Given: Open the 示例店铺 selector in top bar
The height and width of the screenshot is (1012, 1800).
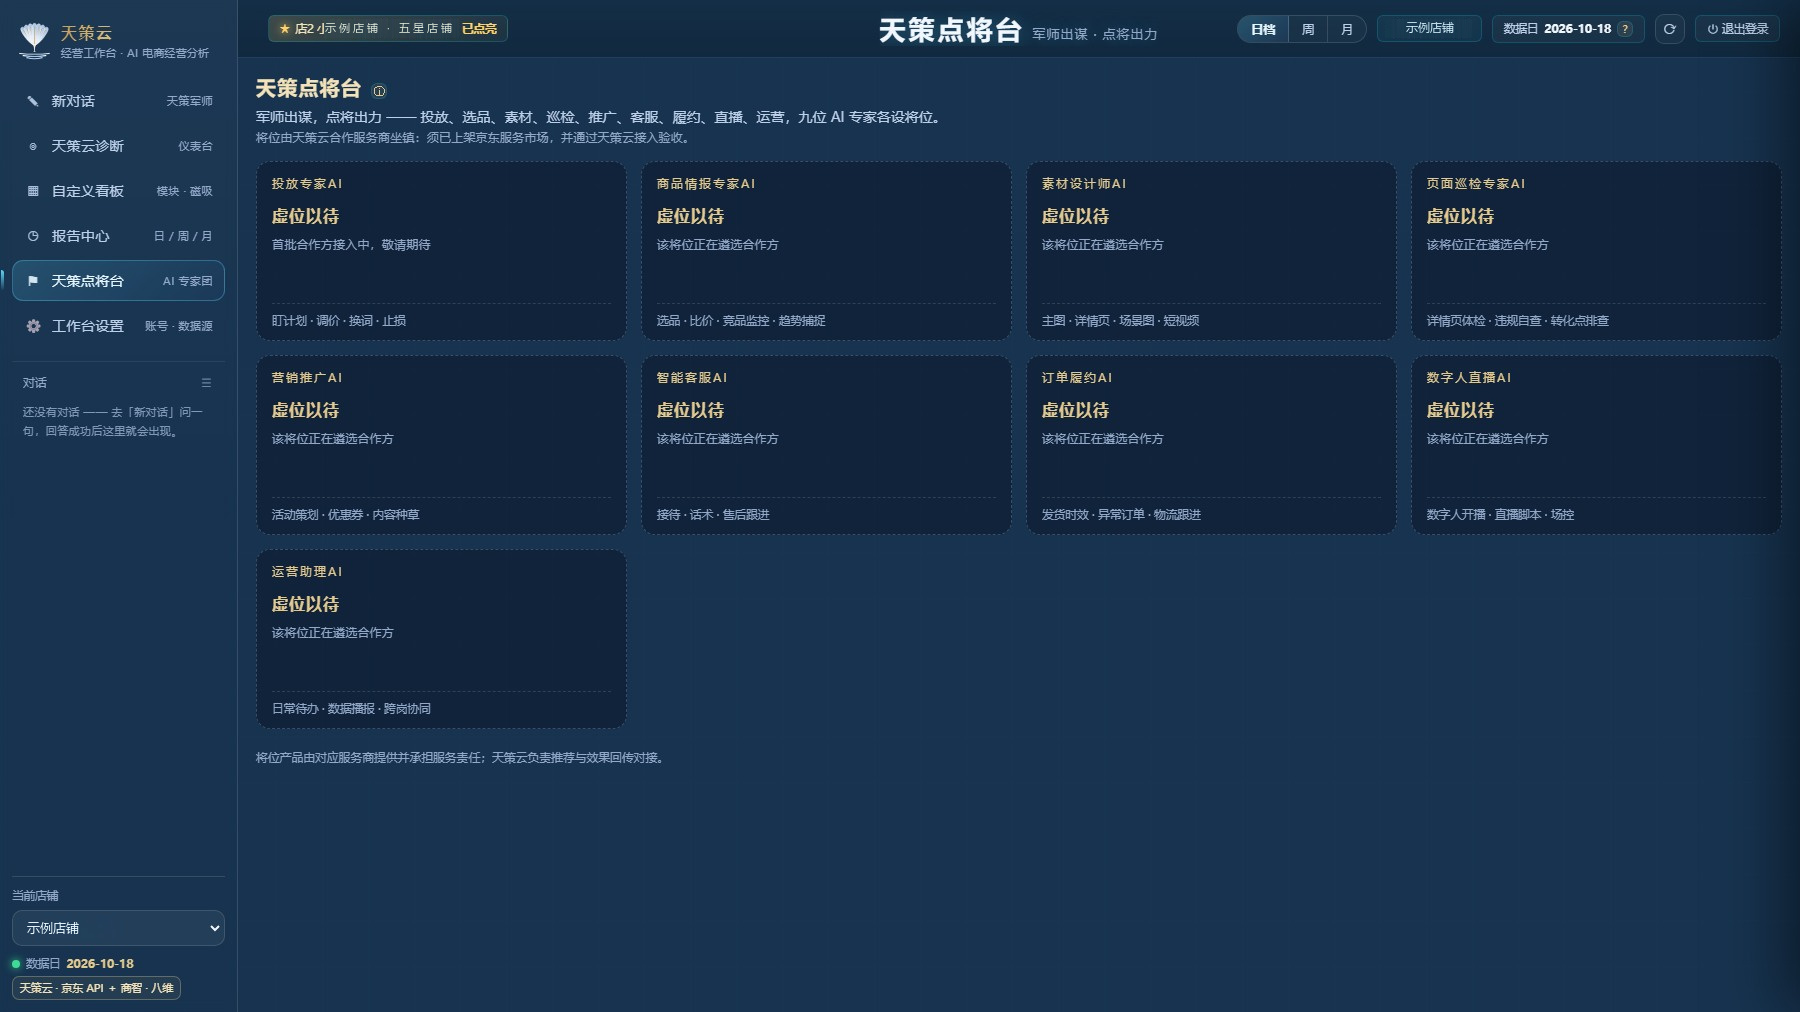Looking at the screenshot, I should (1429, 28).
